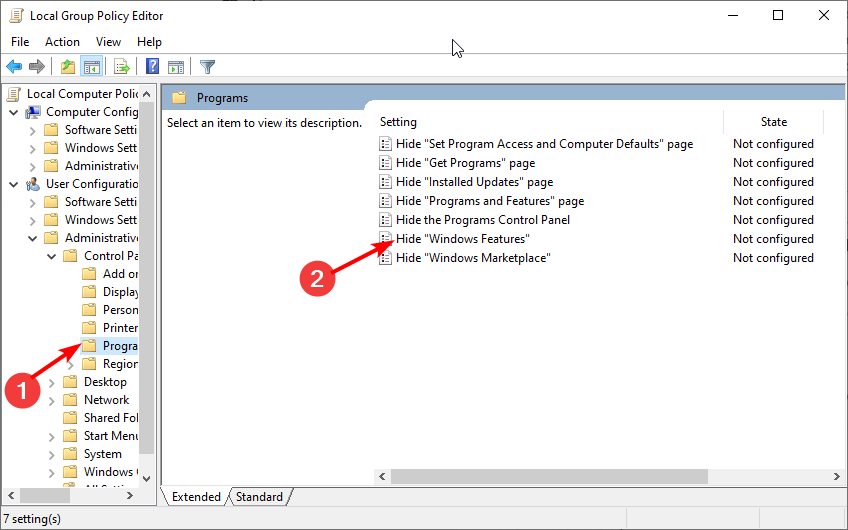The image size is (848, 530).
Task: Click the Desktop folder icon in tree
Action: point(70,382)
